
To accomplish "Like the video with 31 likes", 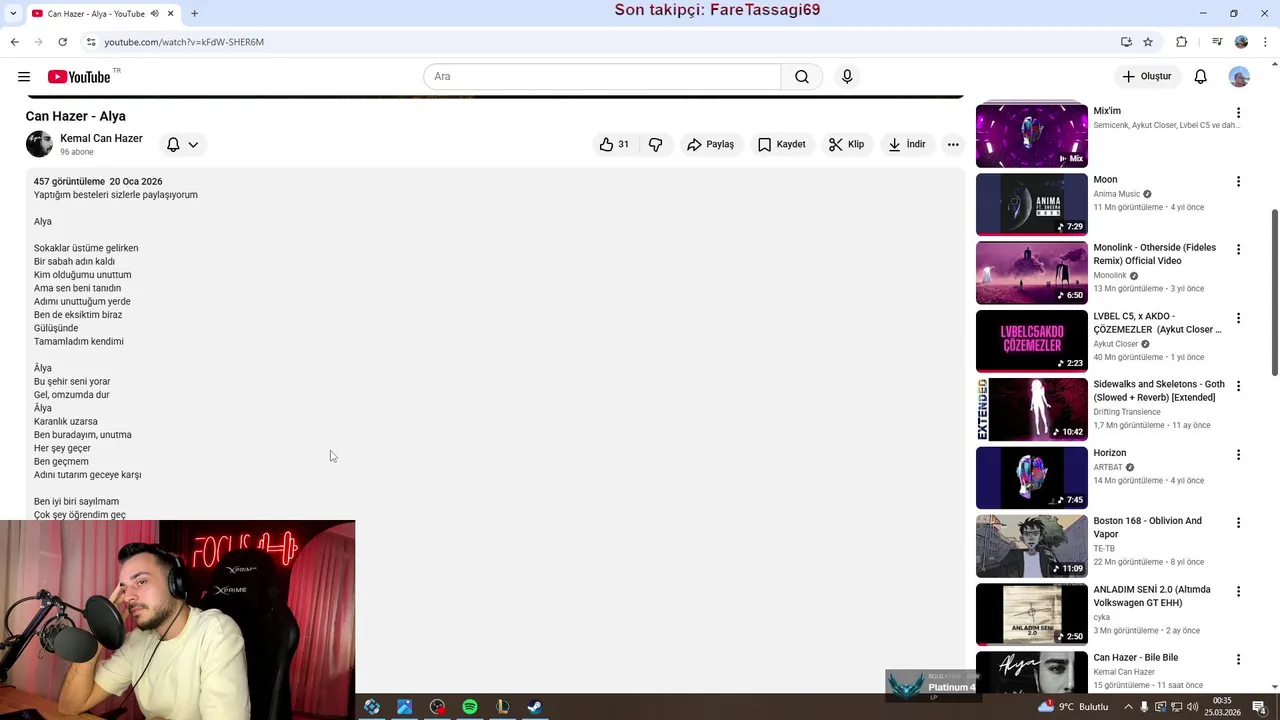I will pos(614,145).
